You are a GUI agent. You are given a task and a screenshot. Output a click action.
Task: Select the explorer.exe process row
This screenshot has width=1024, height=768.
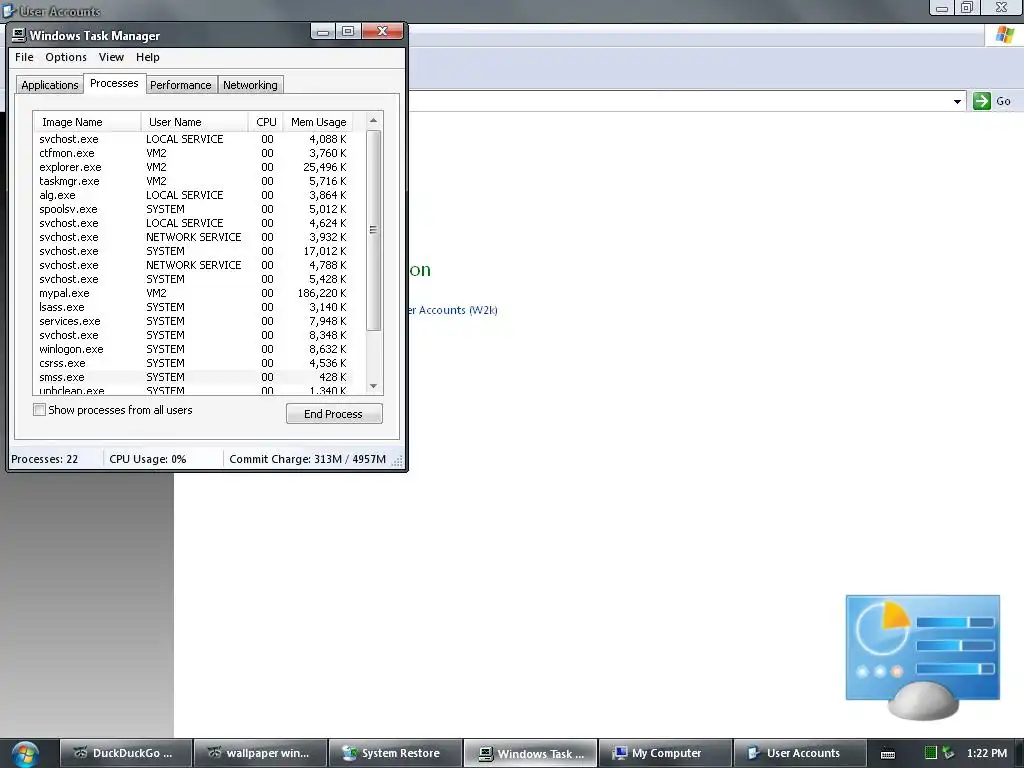pyautogui.click(x=193, y=167)
